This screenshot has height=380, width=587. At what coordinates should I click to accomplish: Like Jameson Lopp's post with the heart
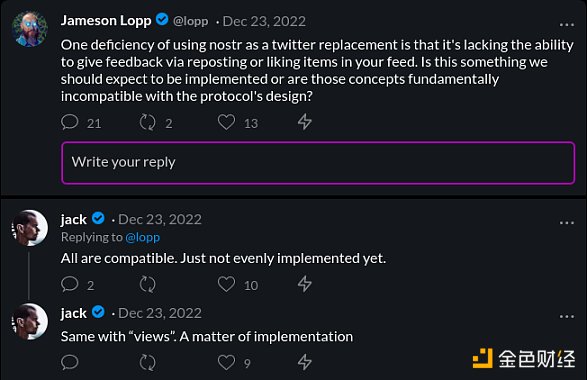pos(226,122)
